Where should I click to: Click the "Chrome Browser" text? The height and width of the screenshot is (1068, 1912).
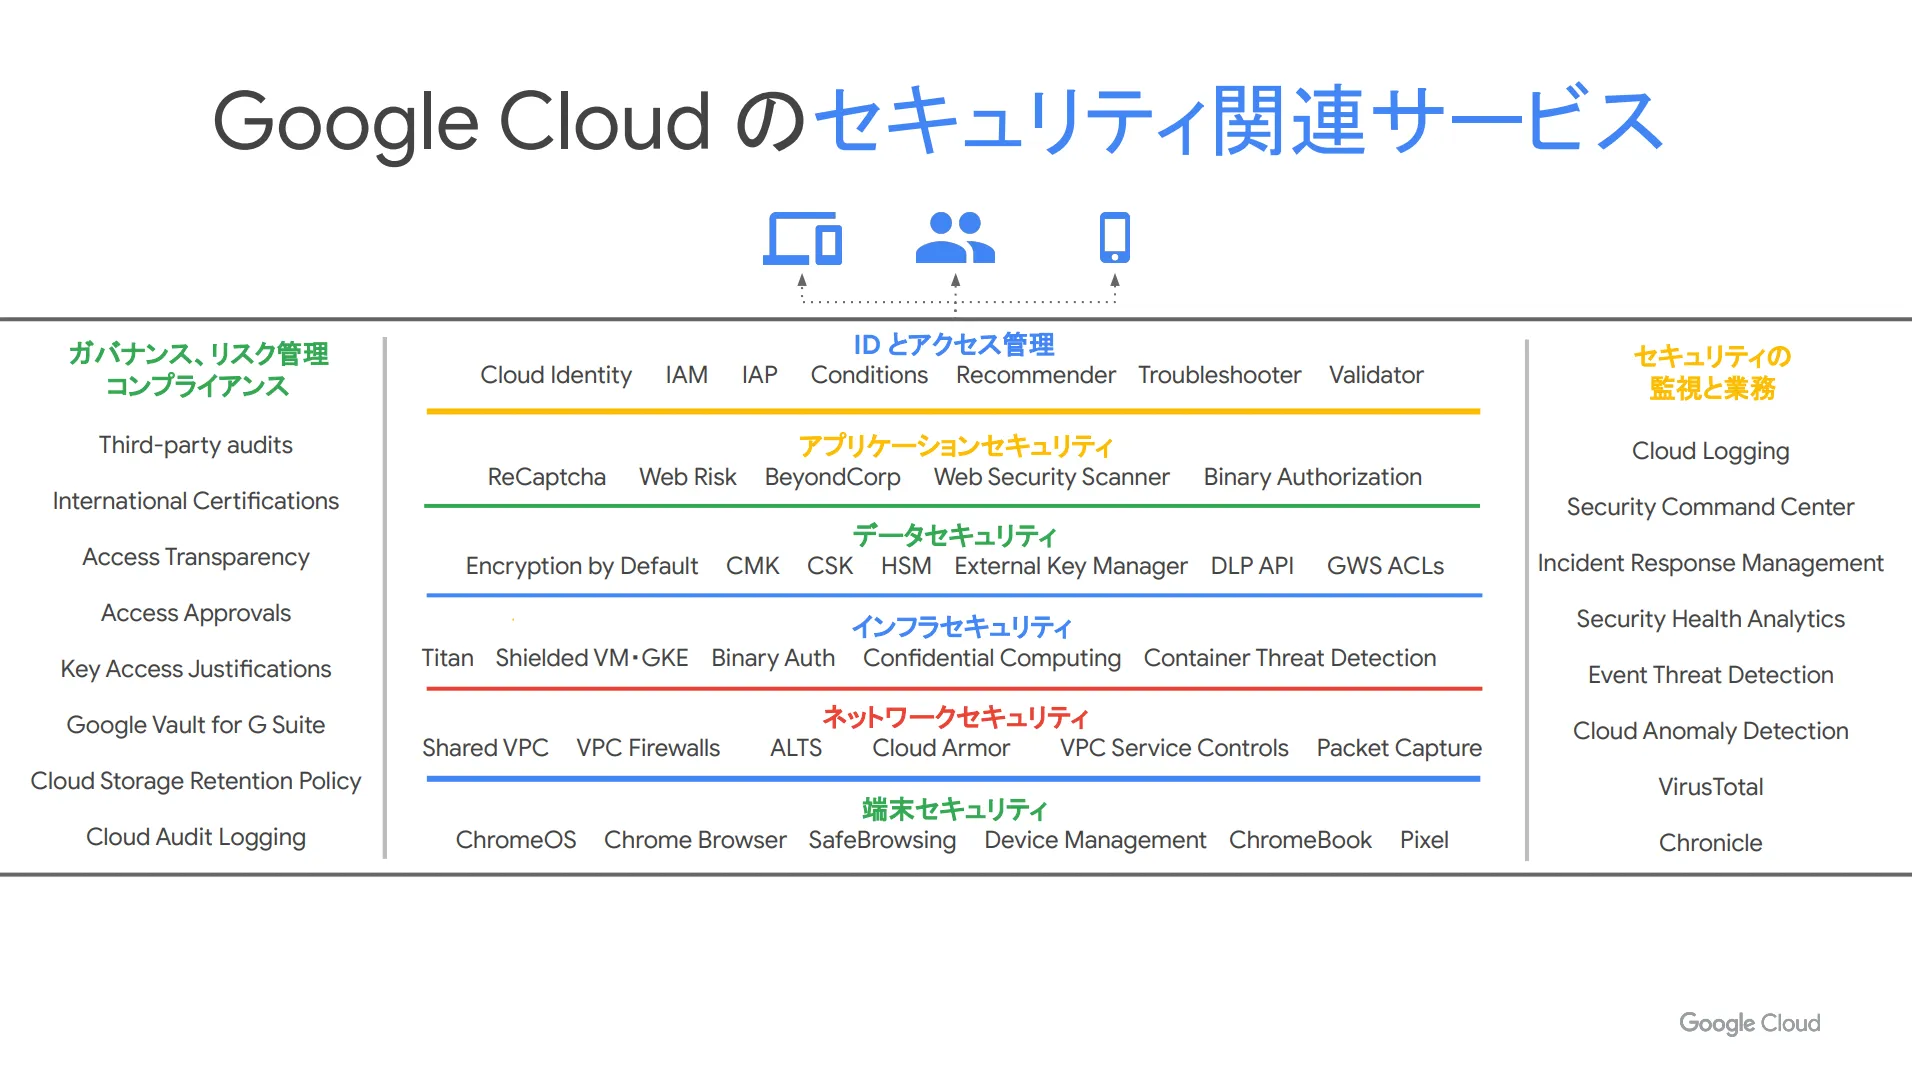click(x=695, y=840)
